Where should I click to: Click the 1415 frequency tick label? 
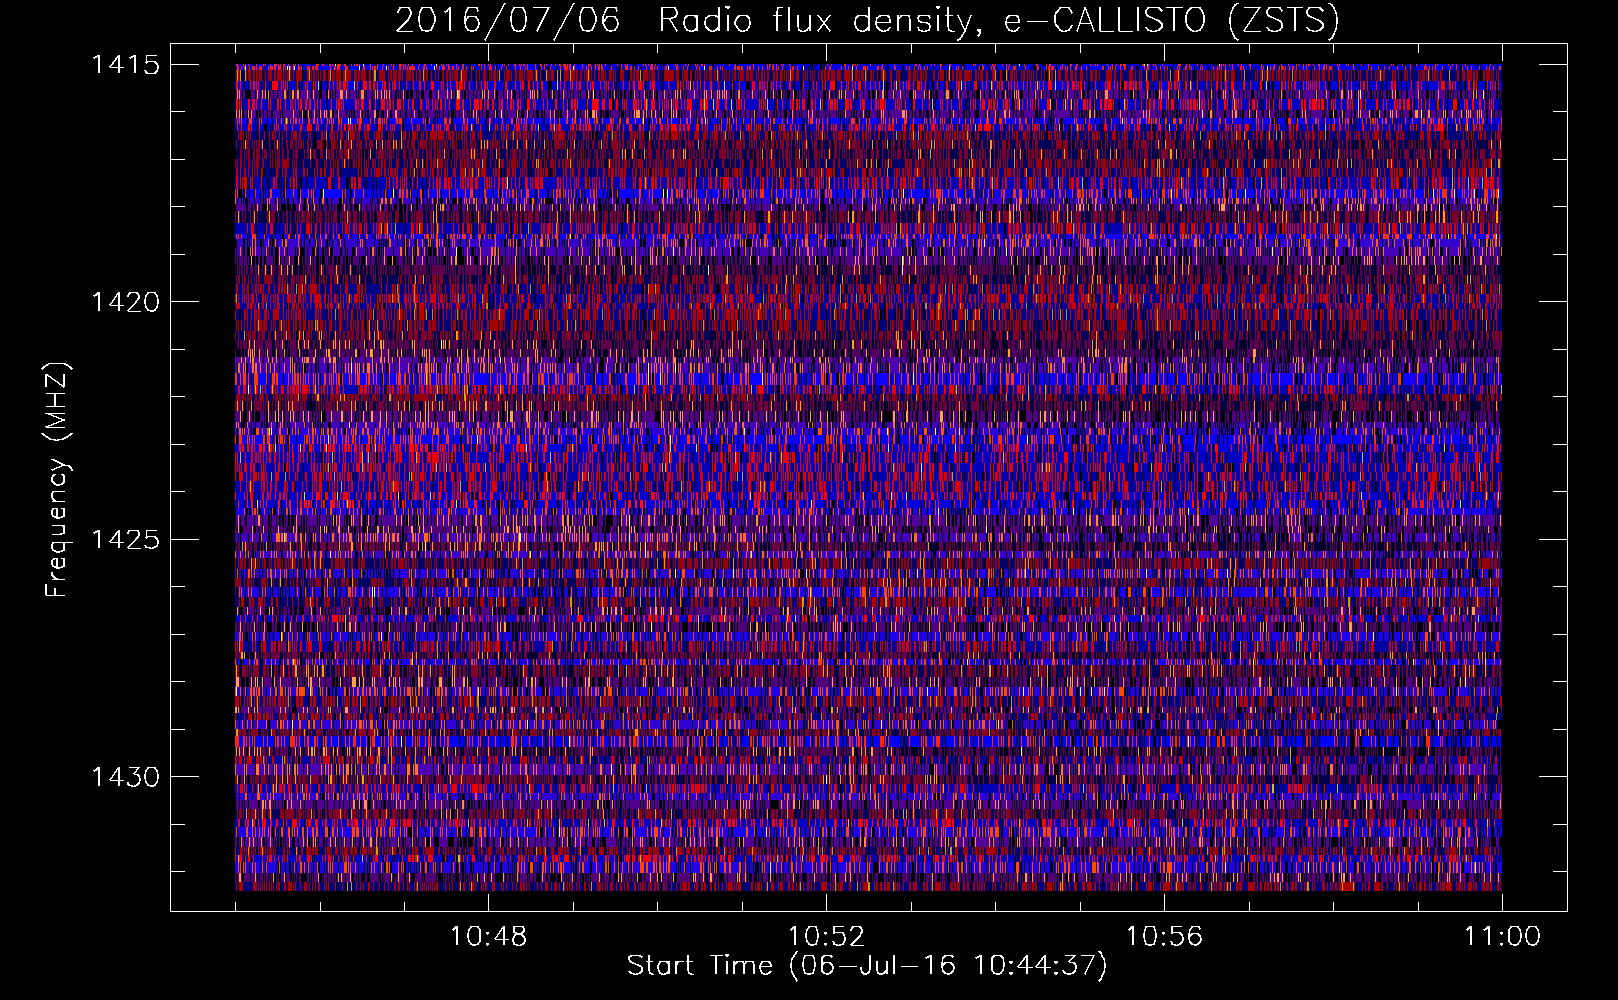point(125,65)
